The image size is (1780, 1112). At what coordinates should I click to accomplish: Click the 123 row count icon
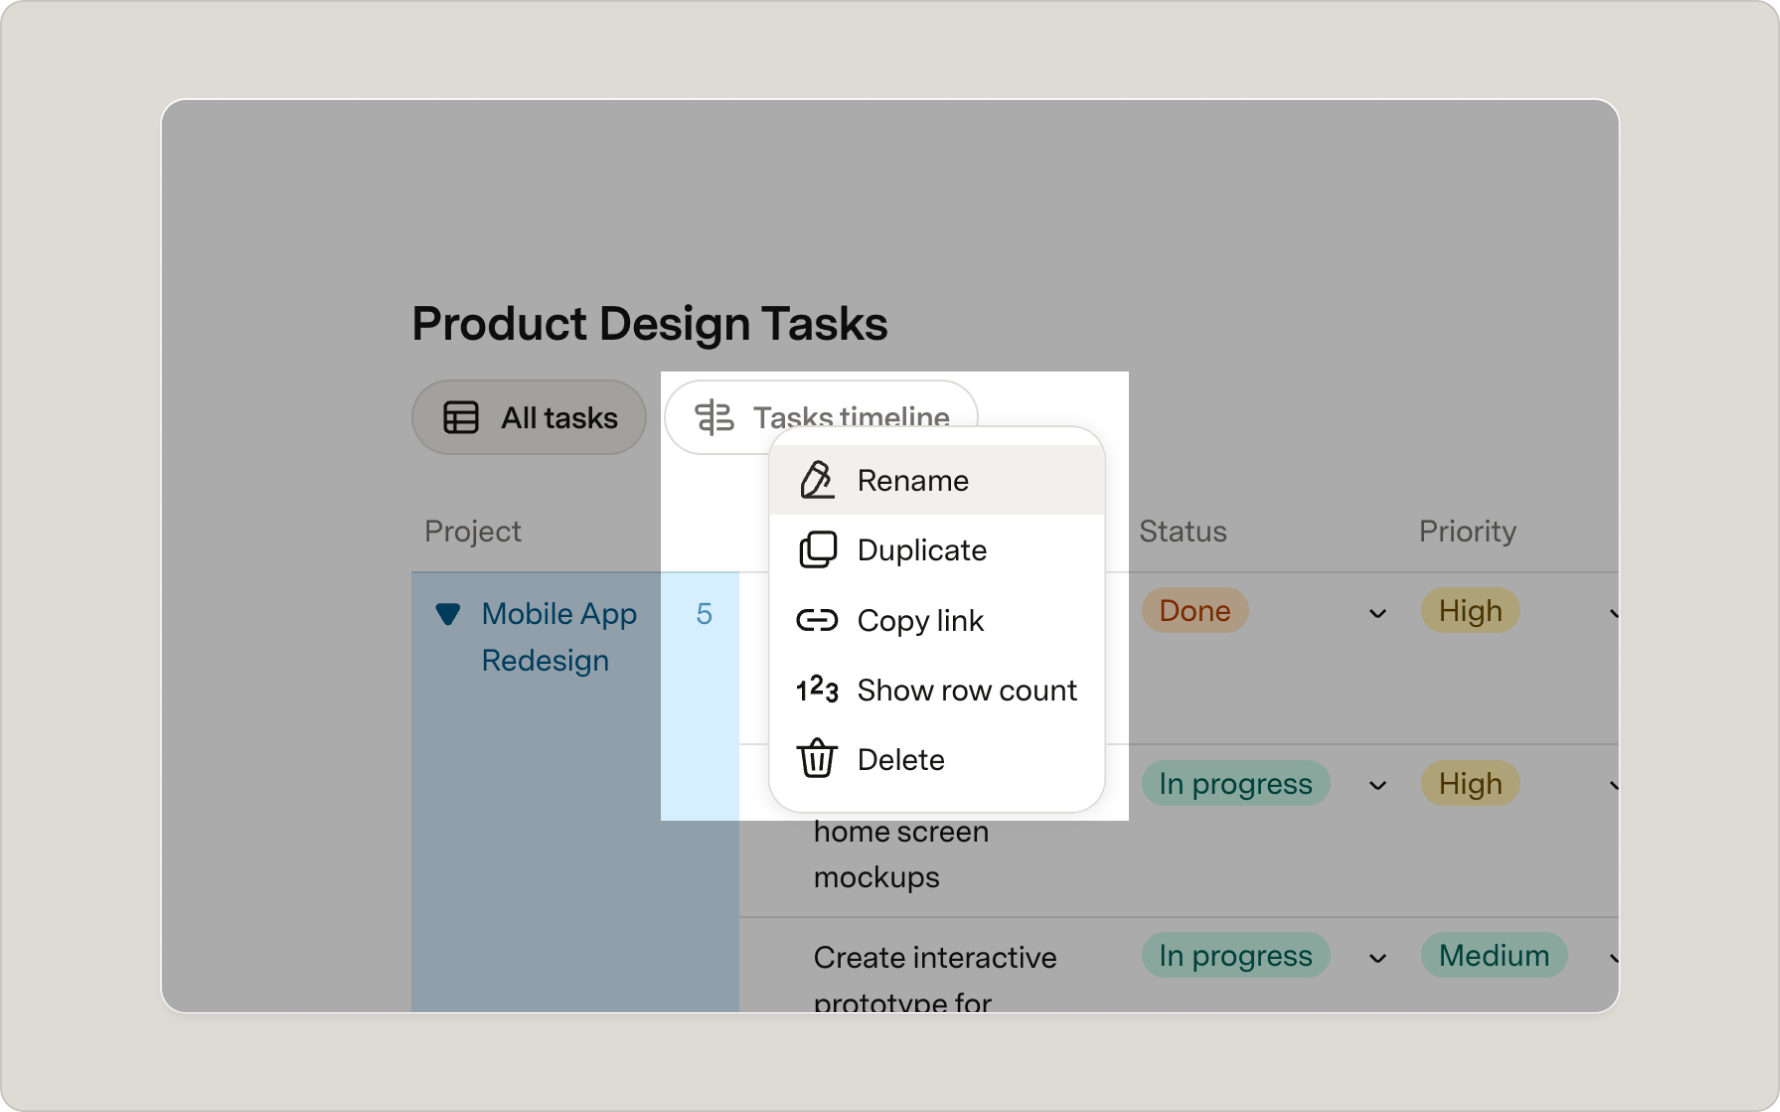tap(817, 689)
